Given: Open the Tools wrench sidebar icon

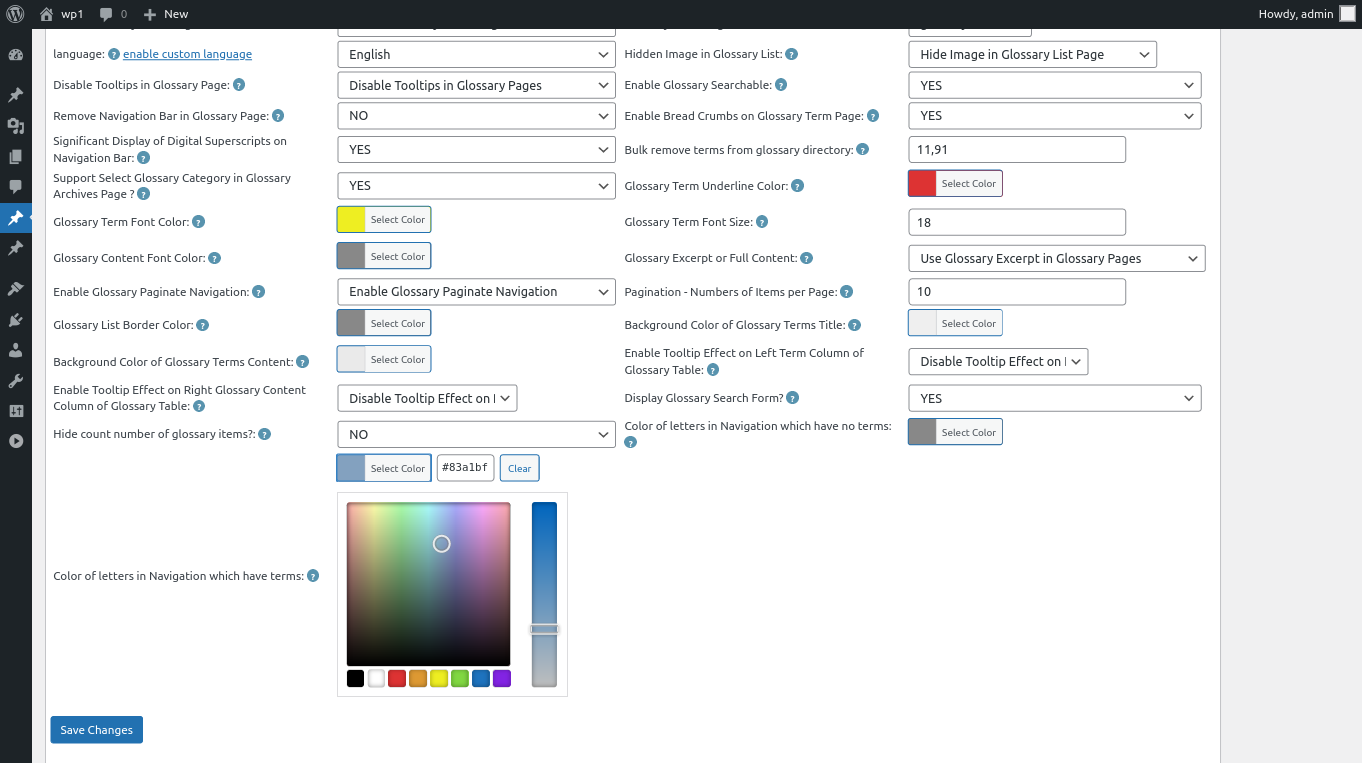Looking at the screenshot, I should pyautogui.click(x=15, y=381).
